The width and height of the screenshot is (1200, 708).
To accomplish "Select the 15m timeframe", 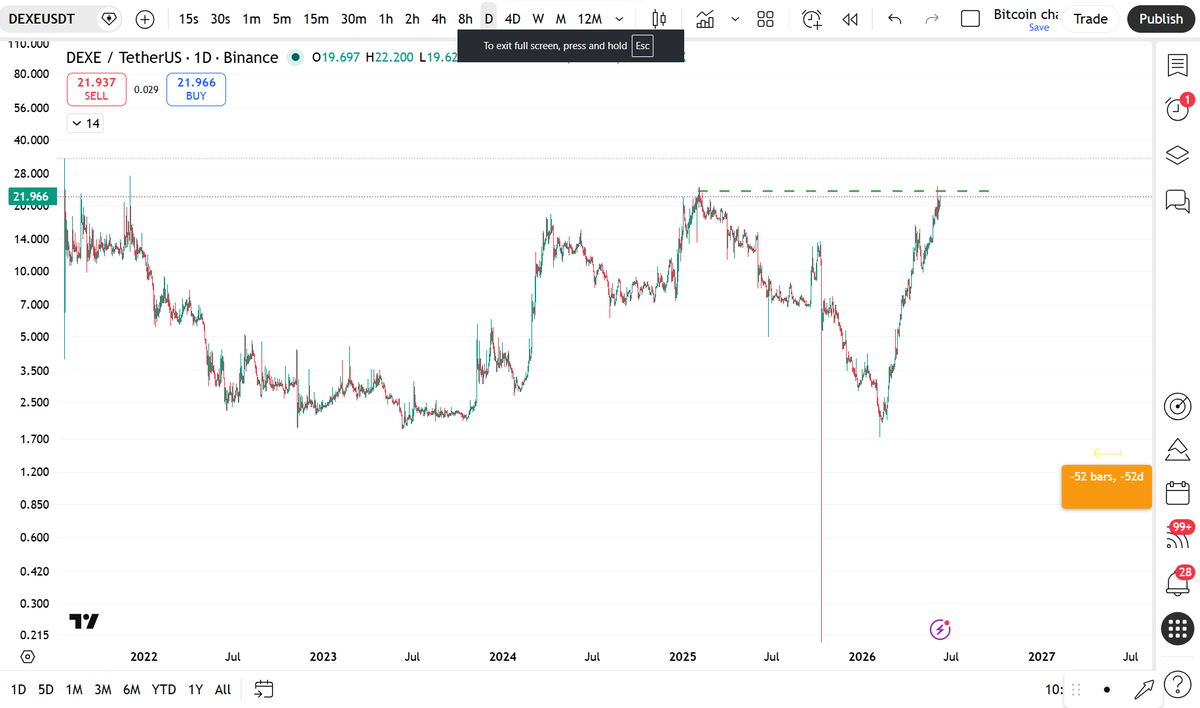I will click(x=316, y=19).
